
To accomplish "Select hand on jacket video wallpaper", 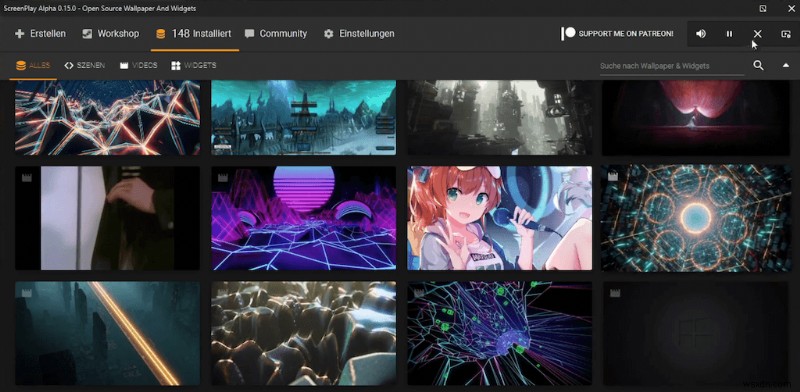I will click(107, 218).
